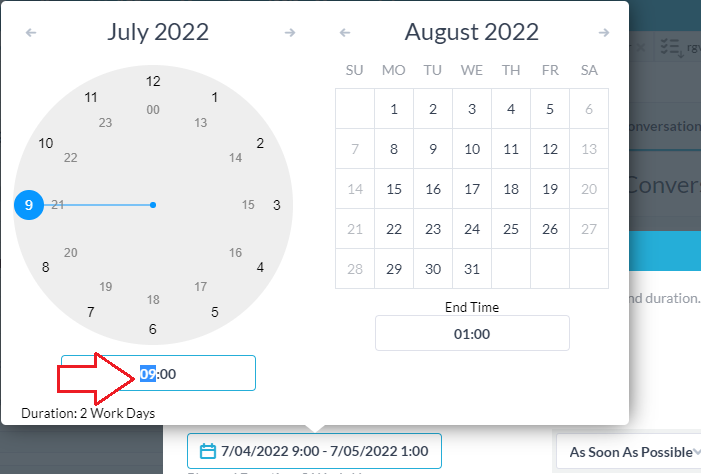This screenshot has width=701, height=474.
Task: Open the date range 7/04/2022 - 7/05/2022 picker
Action: 314,451
